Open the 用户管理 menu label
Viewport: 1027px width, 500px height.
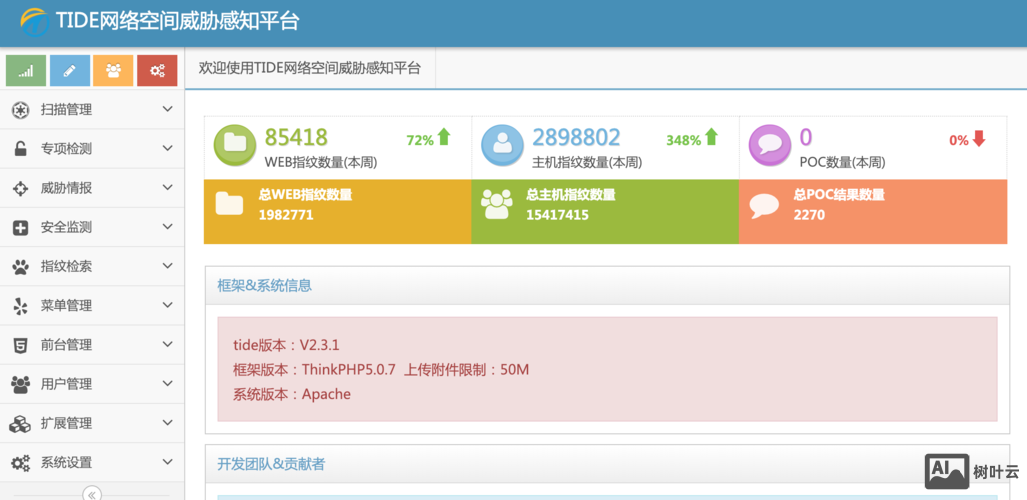click(x=66, y=384)
